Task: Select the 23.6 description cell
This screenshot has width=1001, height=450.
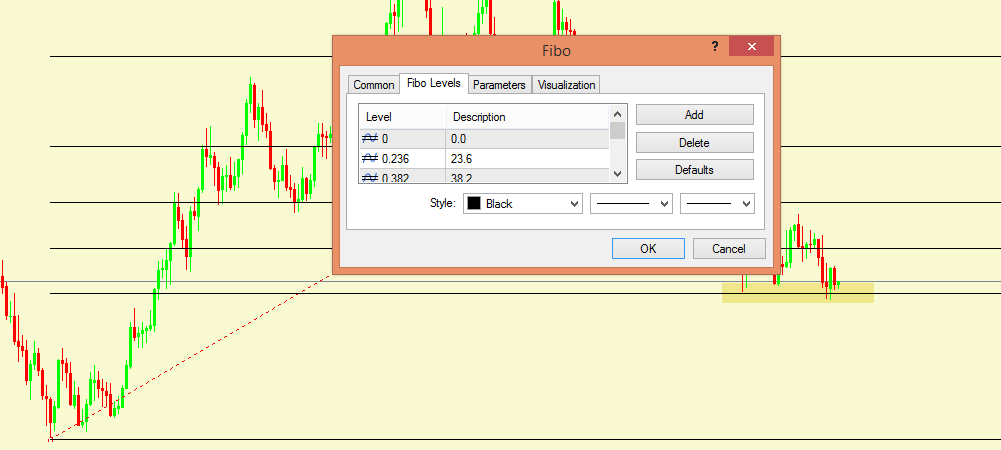Action: point(527,158)
